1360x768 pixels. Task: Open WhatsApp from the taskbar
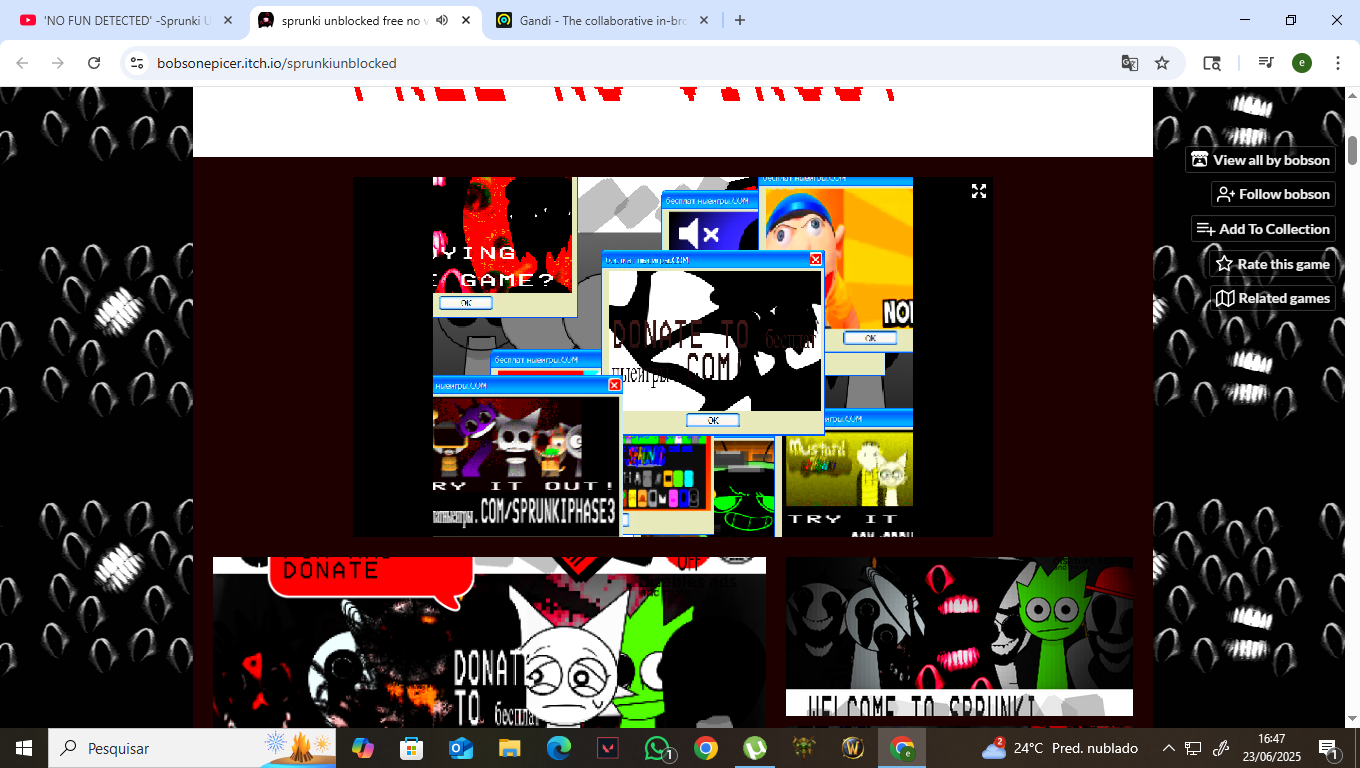pos(657,748)
